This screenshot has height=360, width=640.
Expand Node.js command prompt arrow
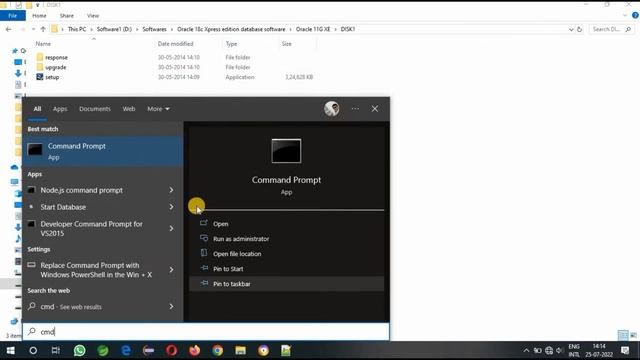pos(171,190)
